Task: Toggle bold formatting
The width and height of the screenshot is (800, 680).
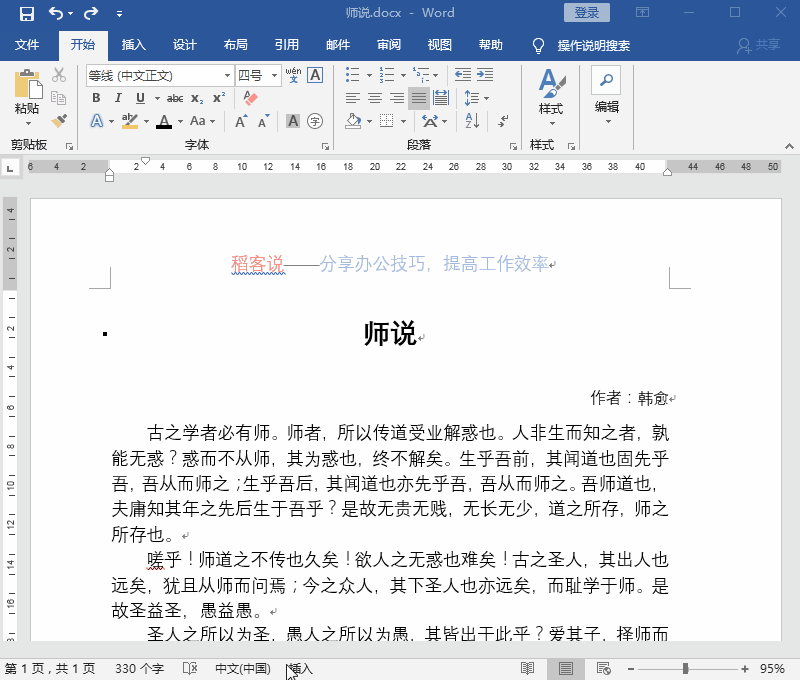Action: pyautogui.click(x=96, y=98)
